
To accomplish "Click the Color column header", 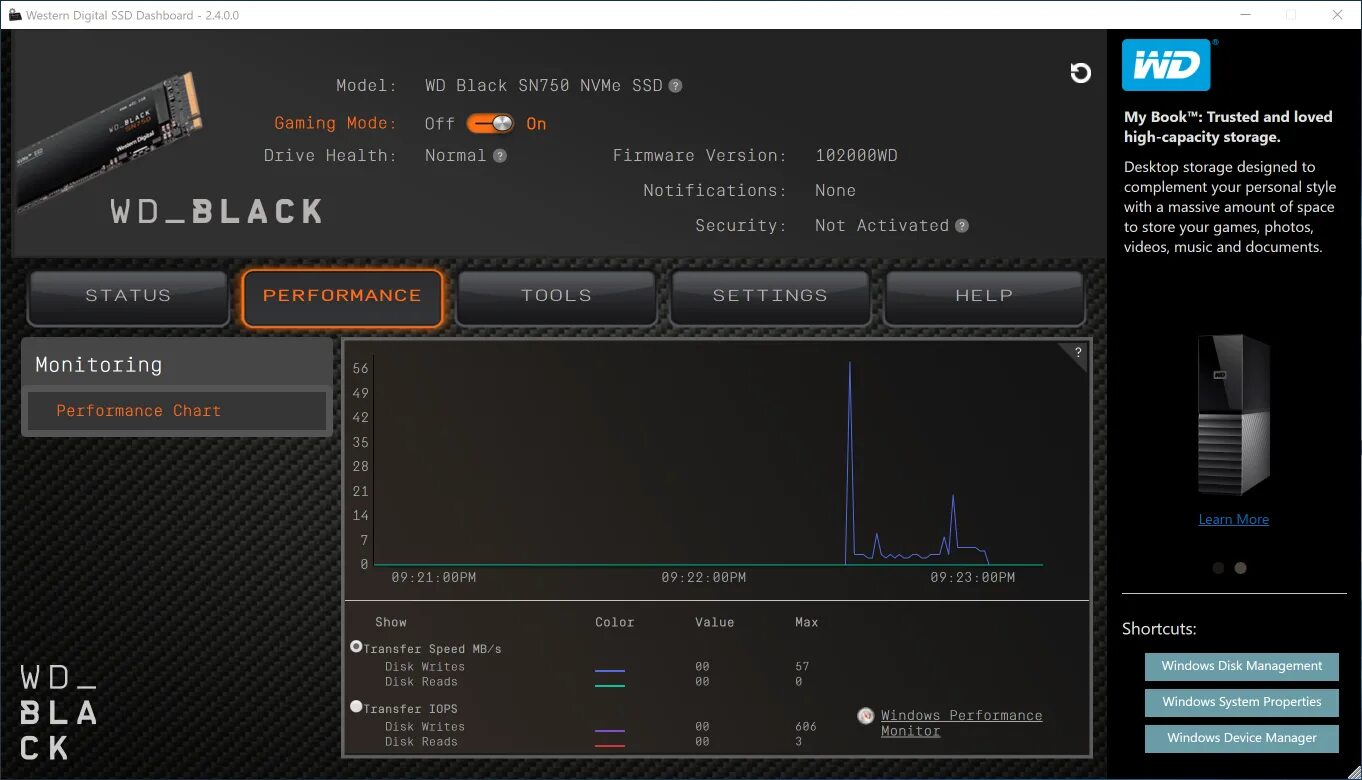I will coord(614,622).
